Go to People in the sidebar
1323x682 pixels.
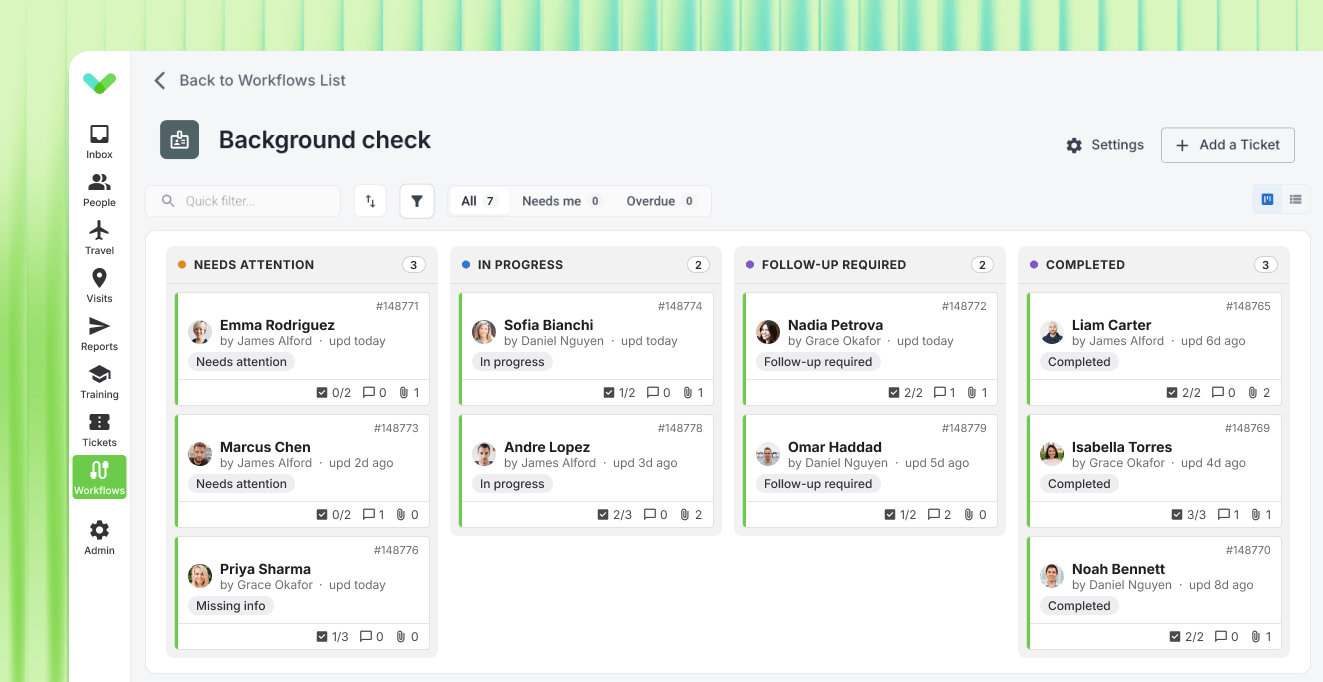(x=99, y=189)
